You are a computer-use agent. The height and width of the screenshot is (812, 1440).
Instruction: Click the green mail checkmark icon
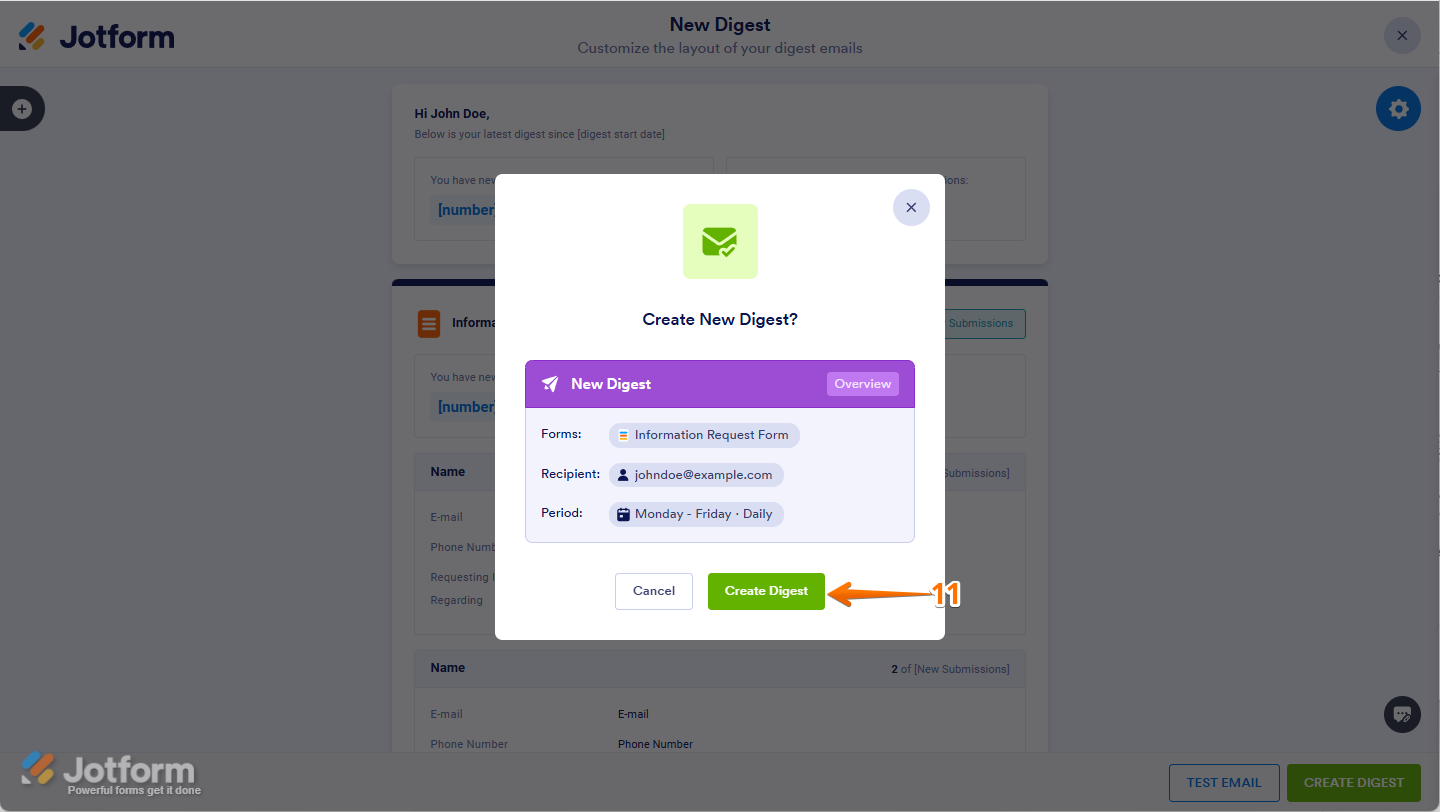[720, 242]
